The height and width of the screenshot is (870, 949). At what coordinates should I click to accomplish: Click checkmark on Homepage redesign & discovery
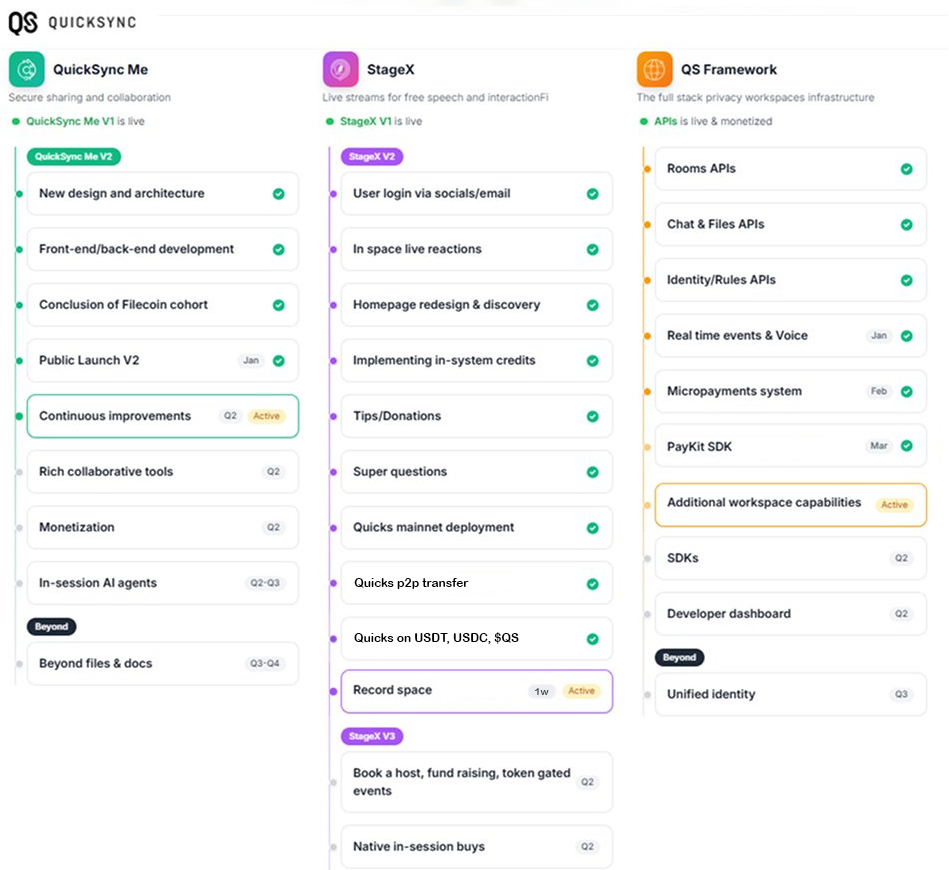593,305
